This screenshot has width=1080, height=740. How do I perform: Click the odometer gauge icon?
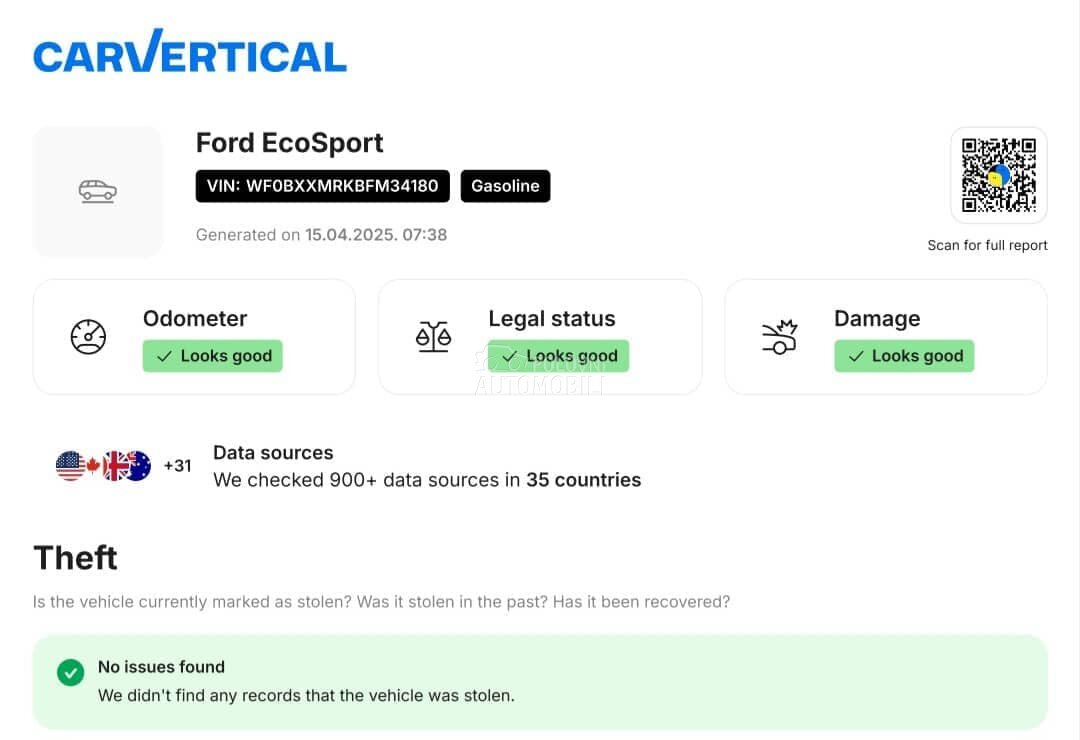pyautogui.click(x=88, y=337)
